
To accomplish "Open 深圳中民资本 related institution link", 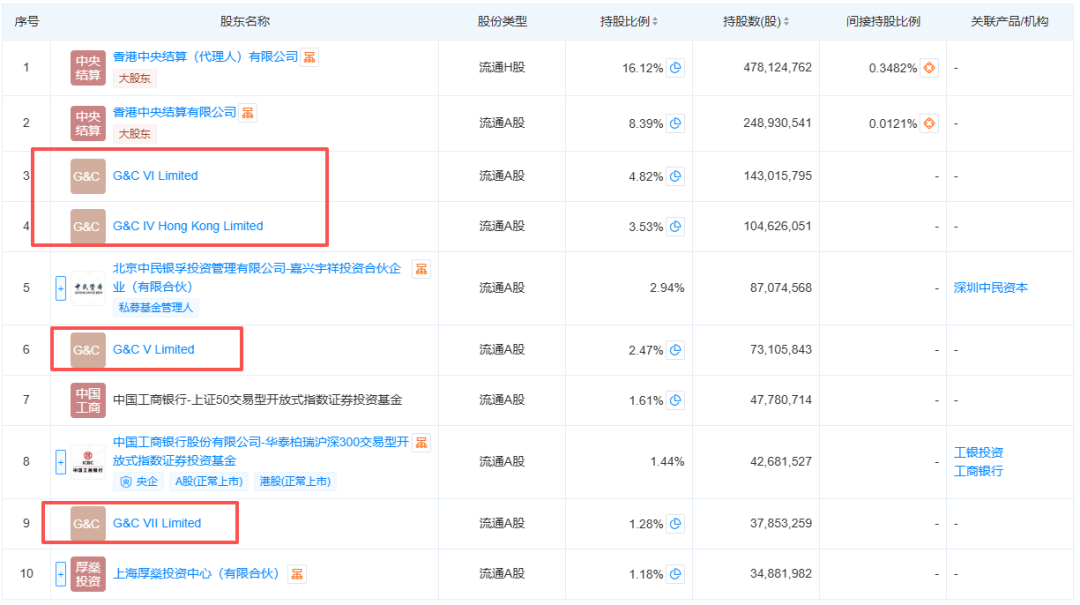I will click(990, 288).
